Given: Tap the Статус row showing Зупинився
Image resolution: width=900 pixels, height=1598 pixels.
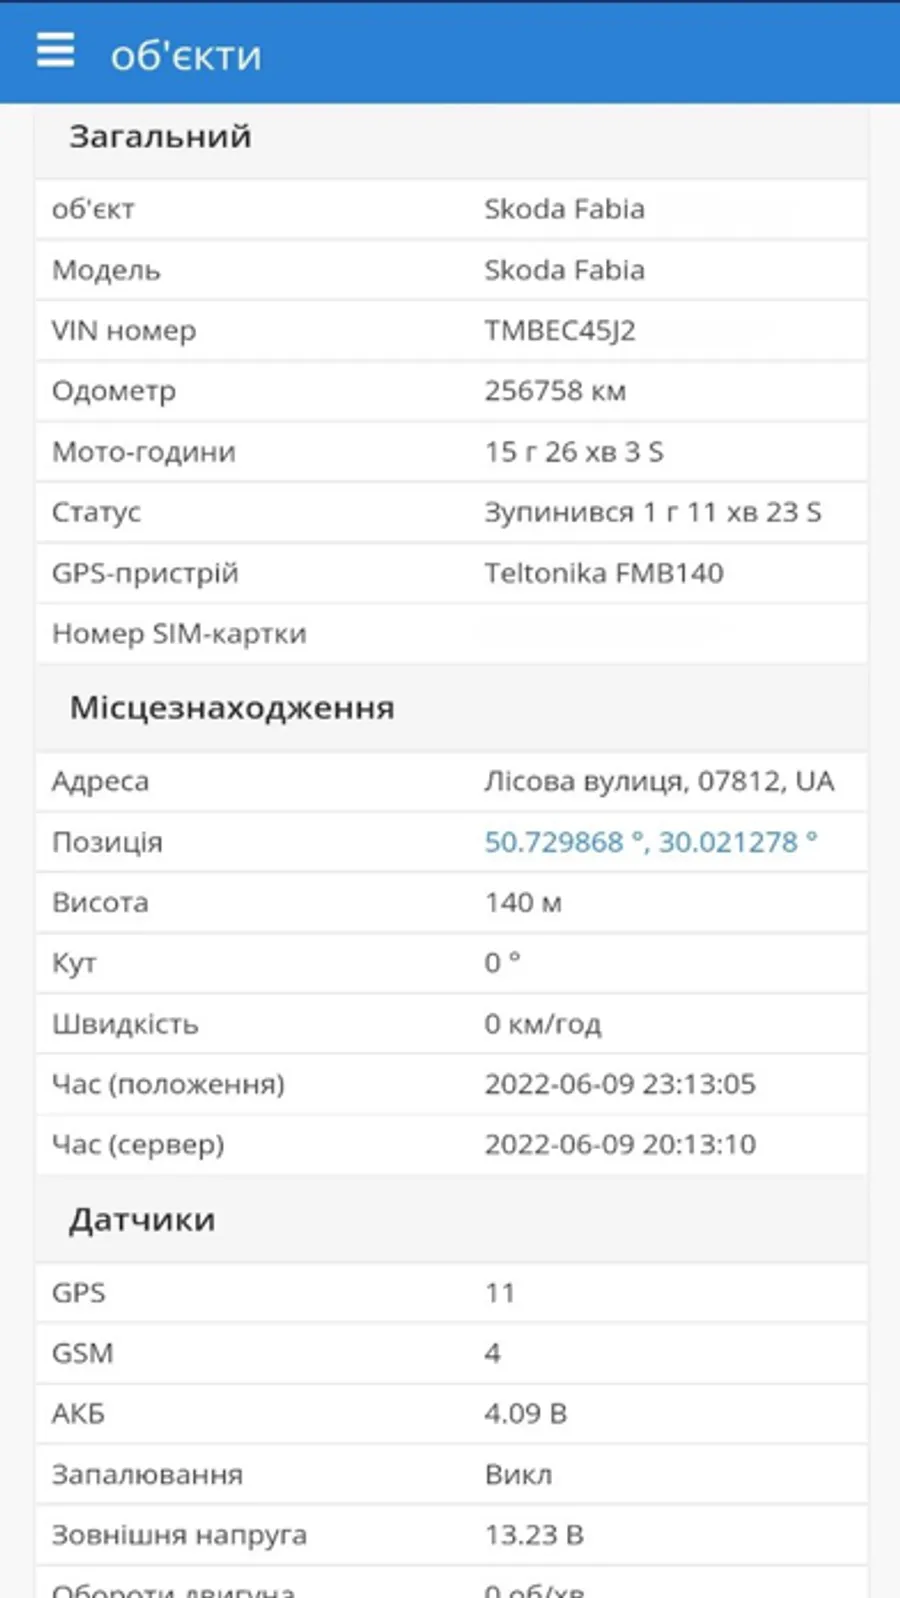Looking at the screenshot, I should point(450,512).
